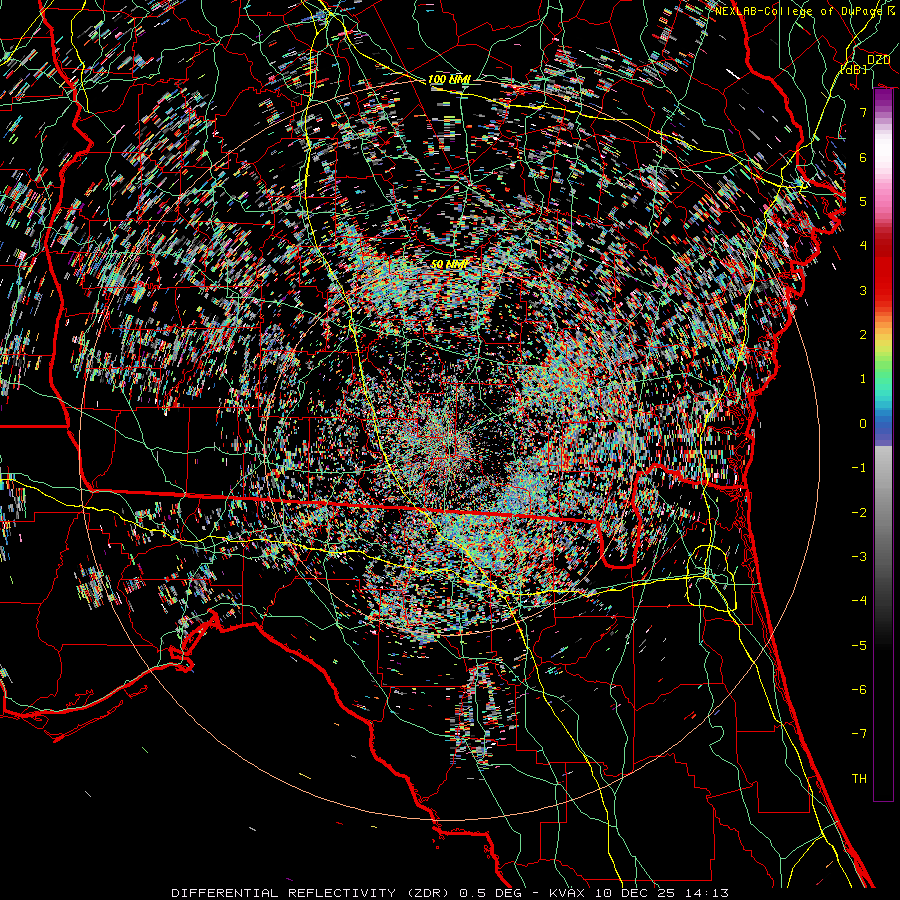Click the "KVAX 10 DEC 25 14:13" timestamp text

click(x=639, y=893)
